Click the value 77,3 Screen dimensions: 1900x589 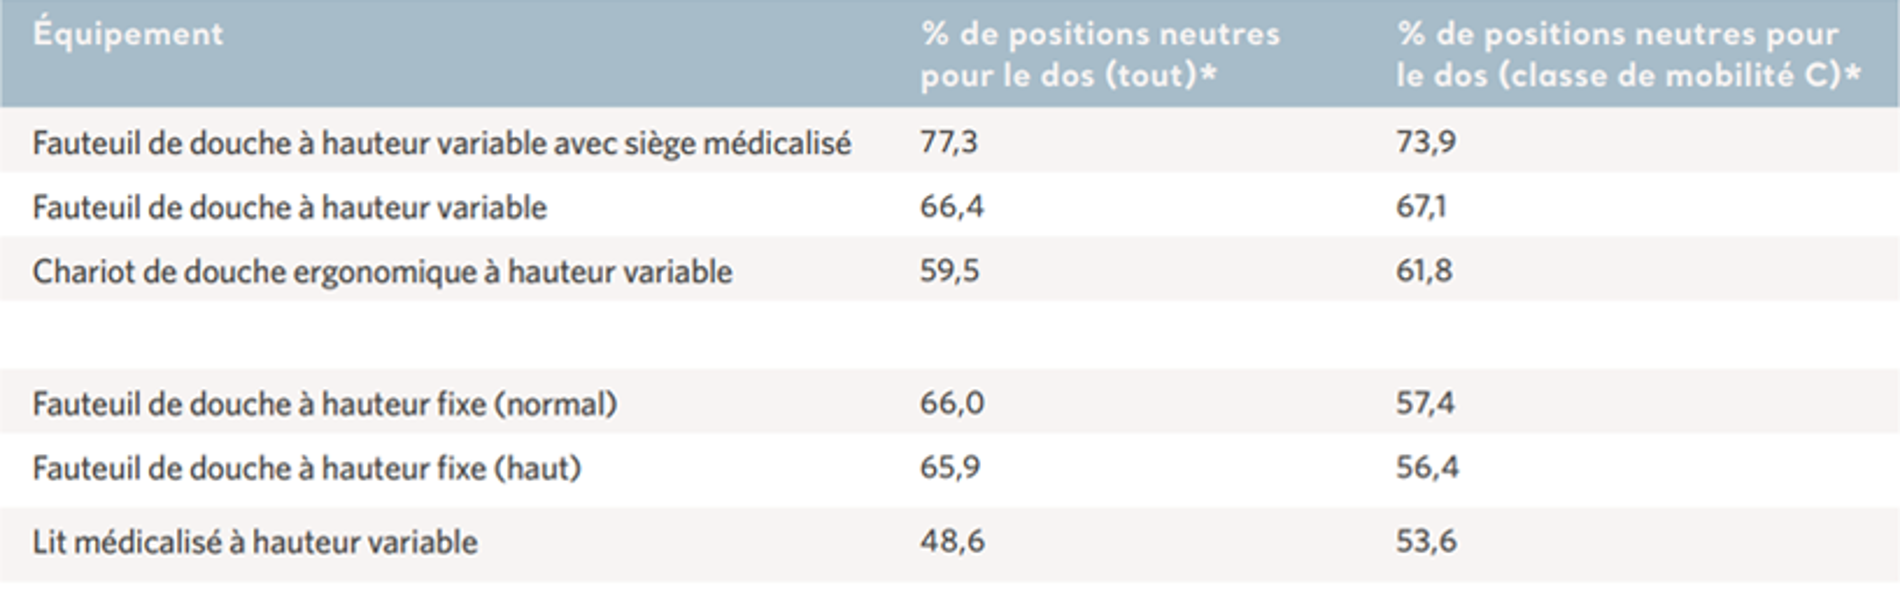click(x=949, y=142)
